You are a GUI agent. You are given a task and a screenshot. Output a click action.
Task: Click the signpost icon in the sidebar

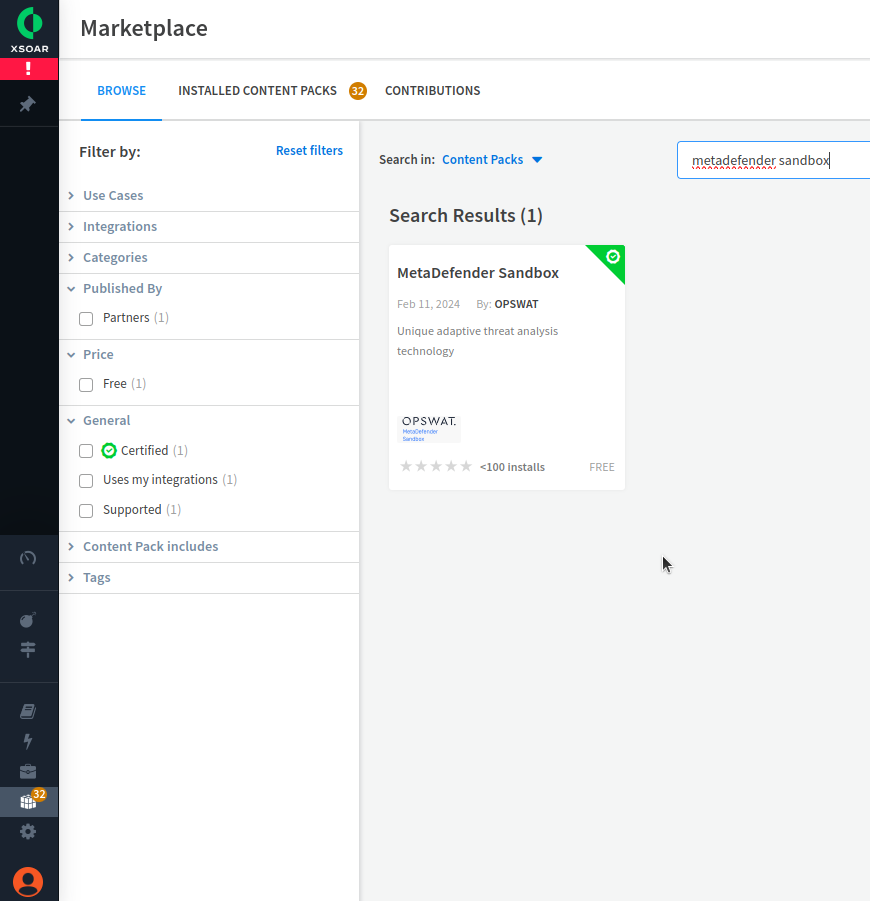[28, 649]
